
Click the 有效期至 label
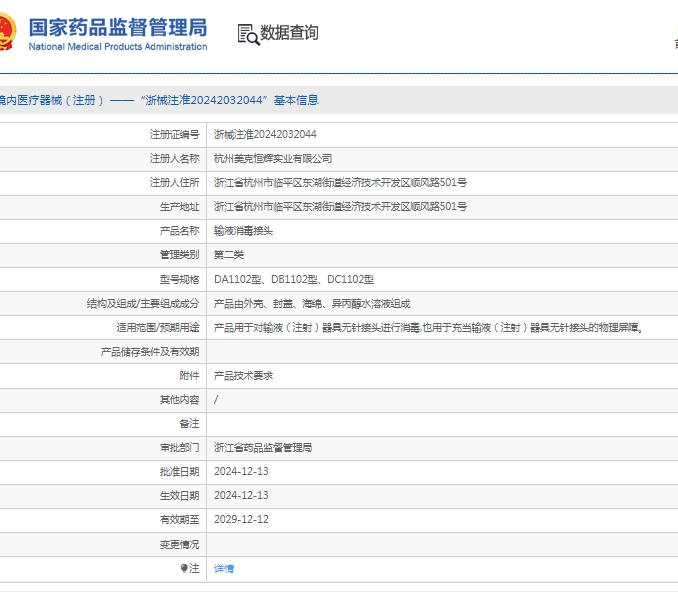click(179, 519)
